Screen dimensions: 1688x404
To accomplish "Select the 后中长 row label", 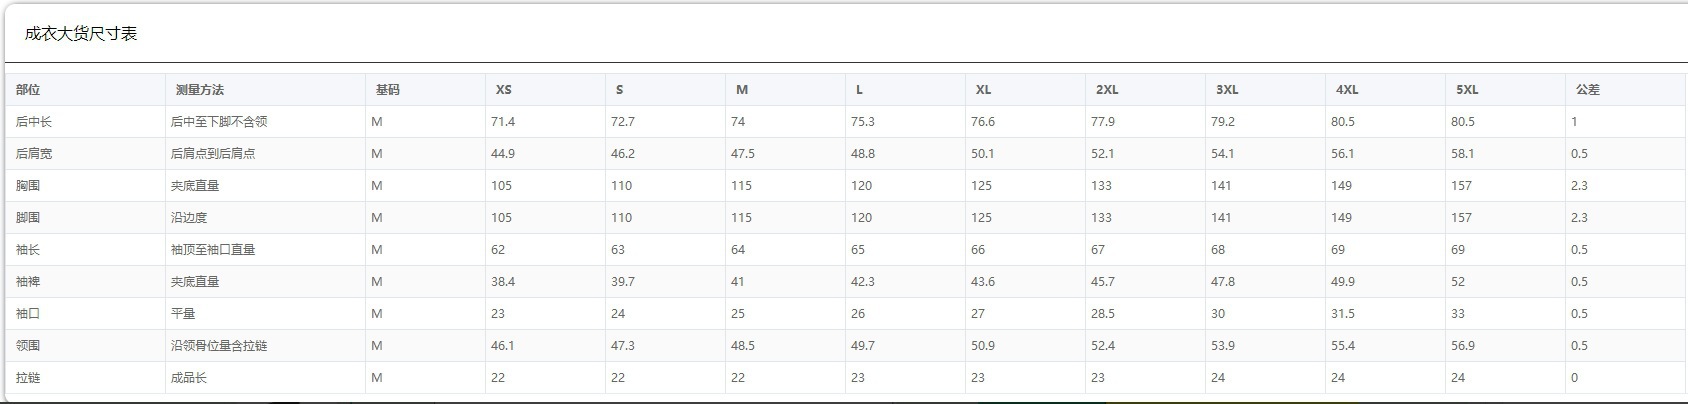I will (x=34, y=122).
